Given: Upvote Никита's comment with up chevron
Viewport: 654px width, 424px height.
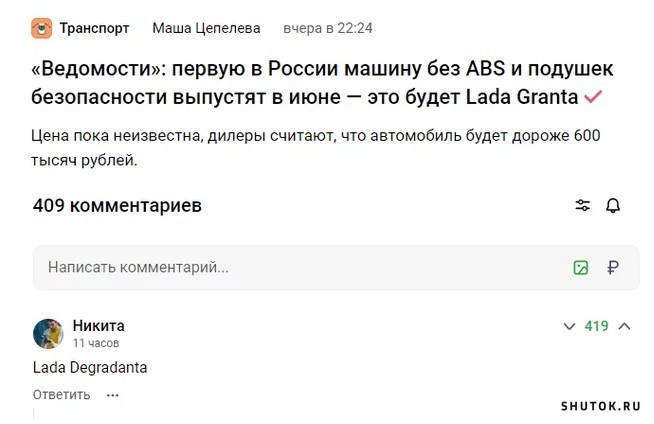Looking at the screenshot, I should click(624, 326).
